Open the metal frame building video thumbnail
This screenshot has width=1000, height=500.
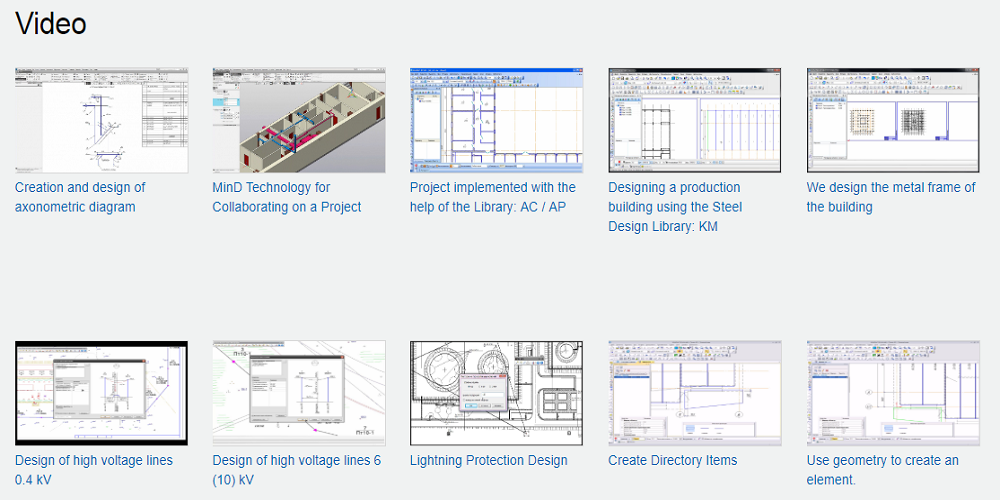892,120
